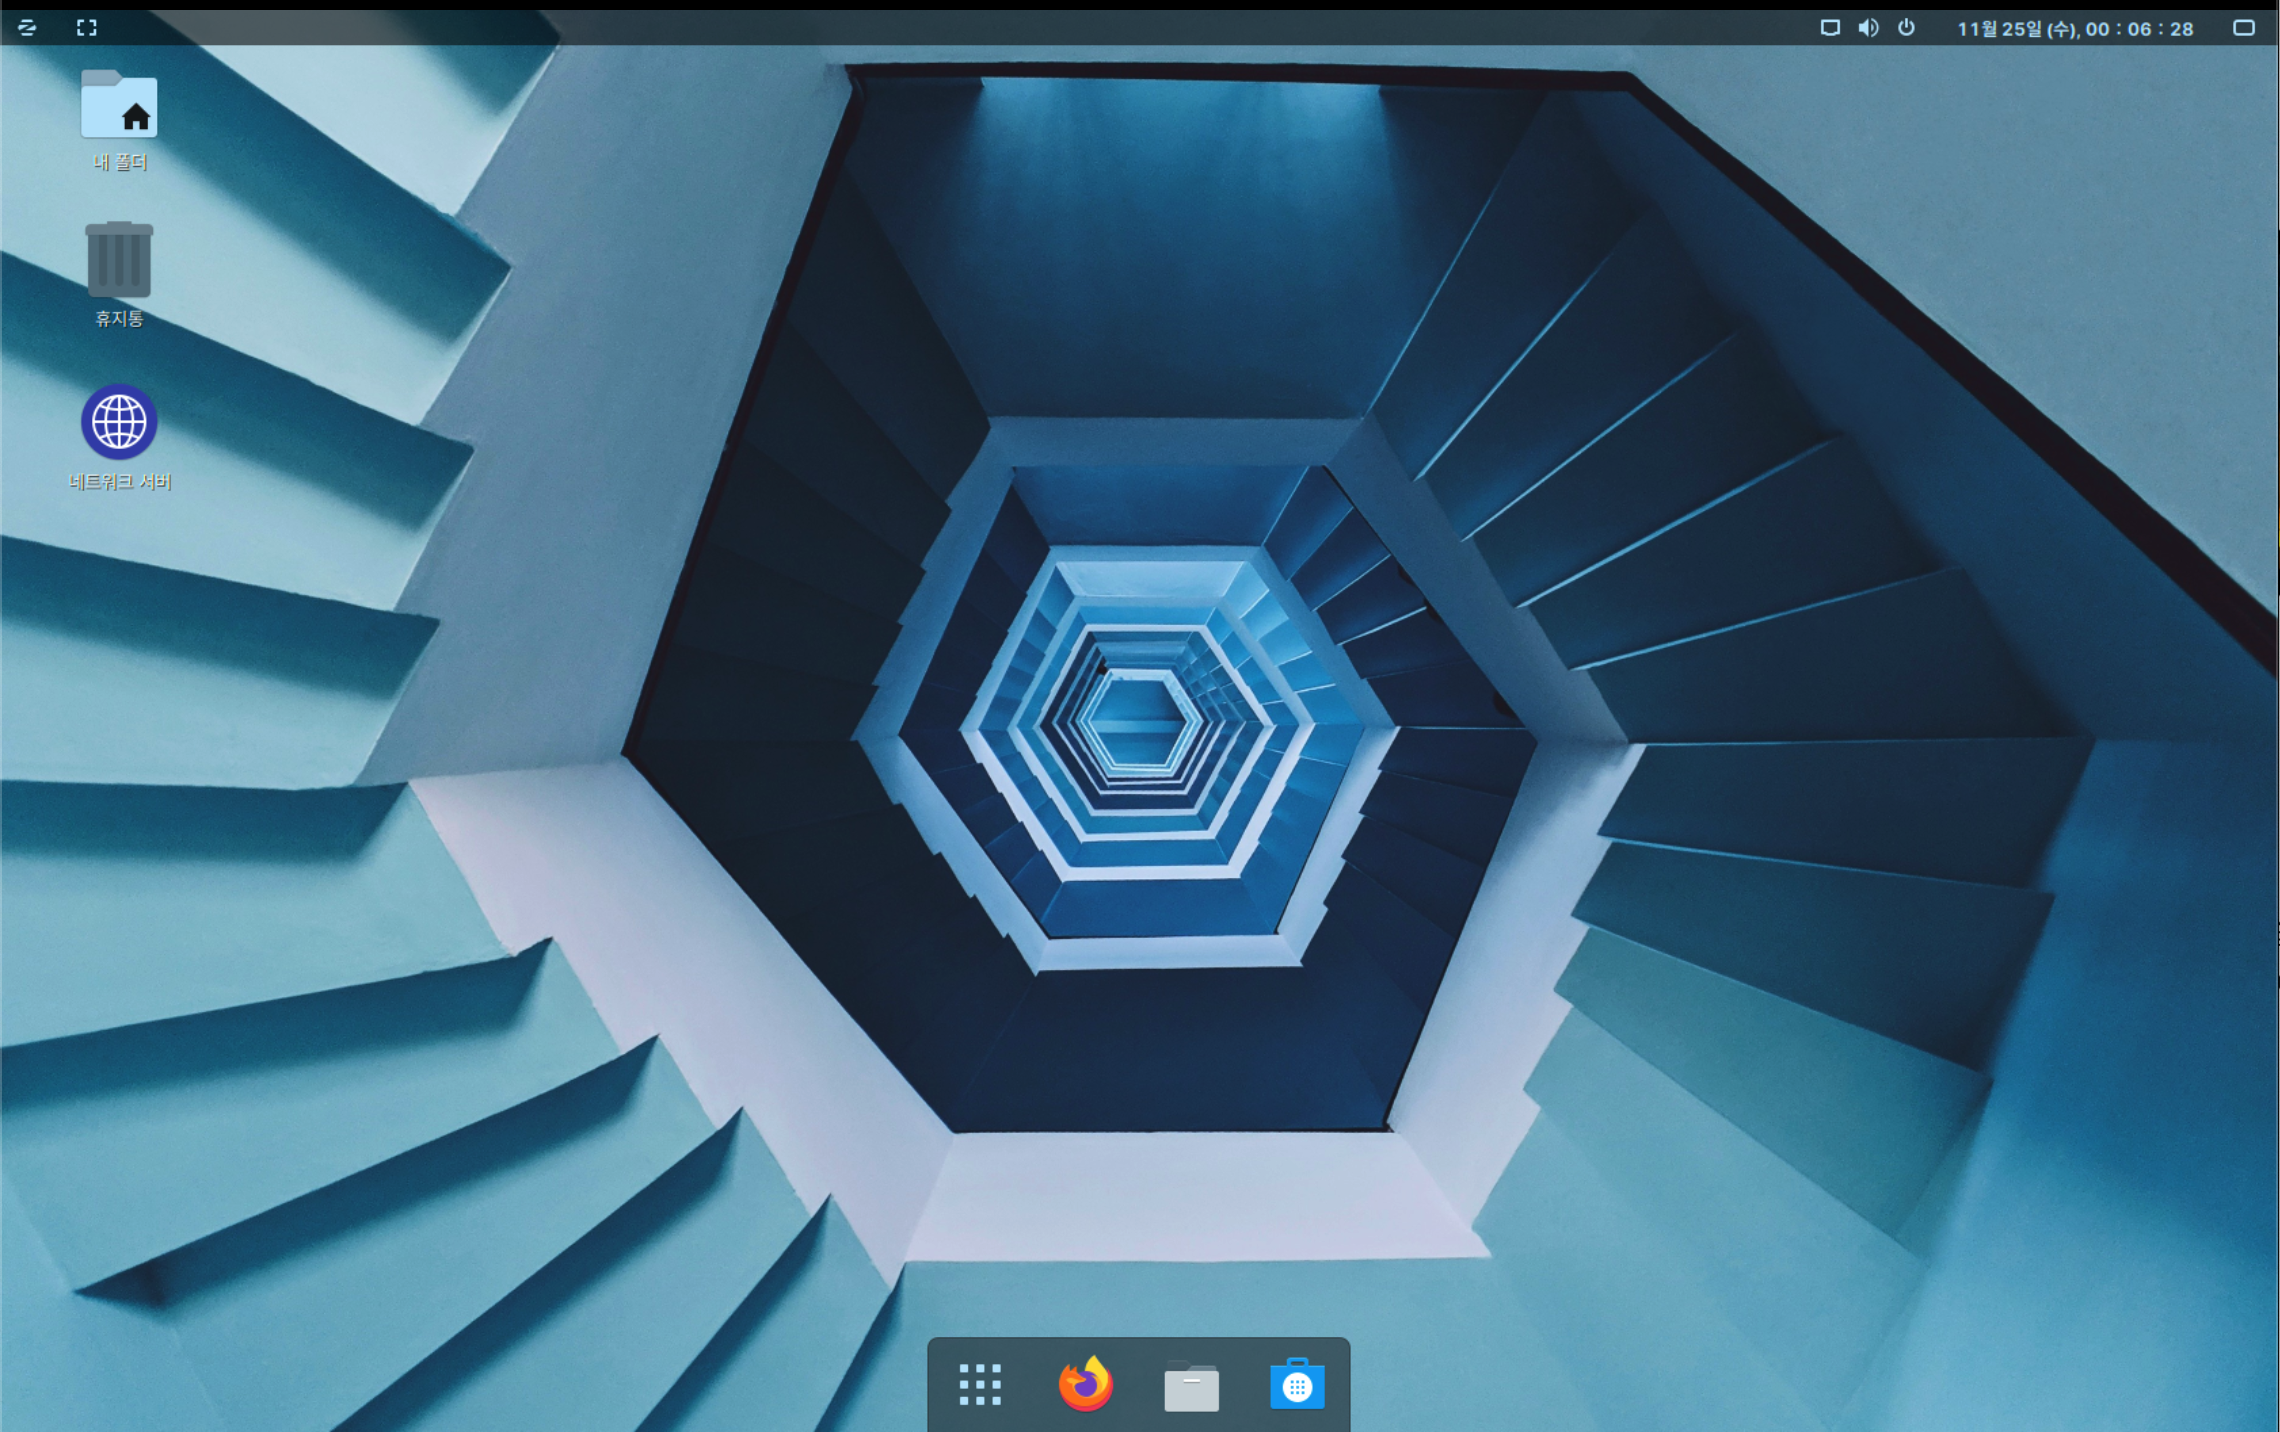Open the display icon in system tray
Screen dimensions: 2280x1432
(x=1830, y=28)
